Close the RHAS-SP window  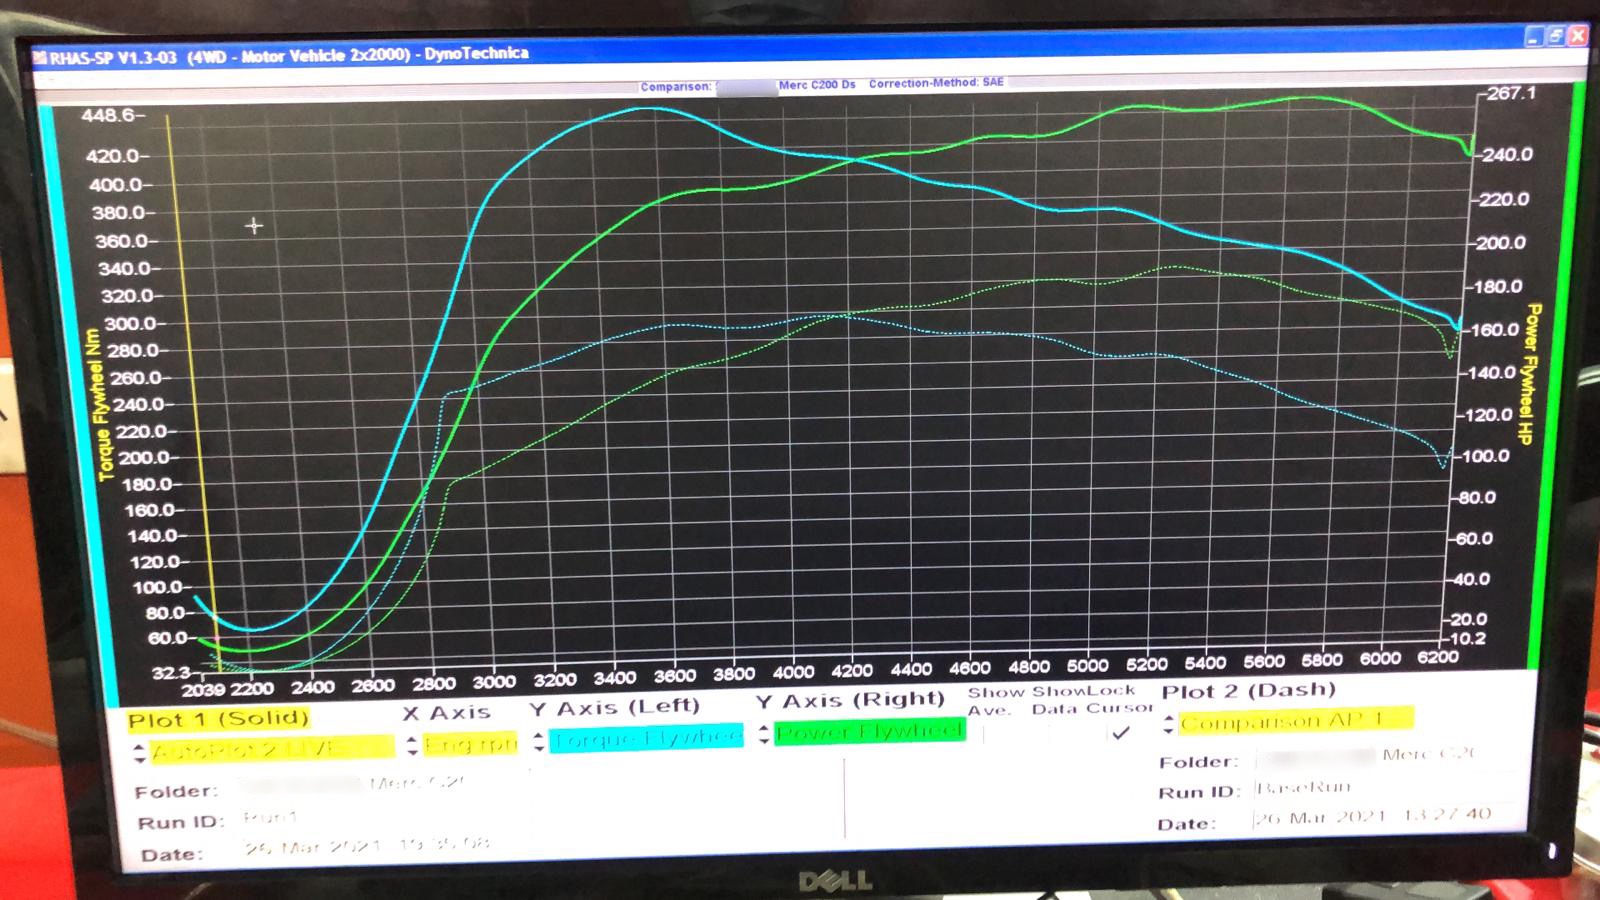(x=1578, y=36)
